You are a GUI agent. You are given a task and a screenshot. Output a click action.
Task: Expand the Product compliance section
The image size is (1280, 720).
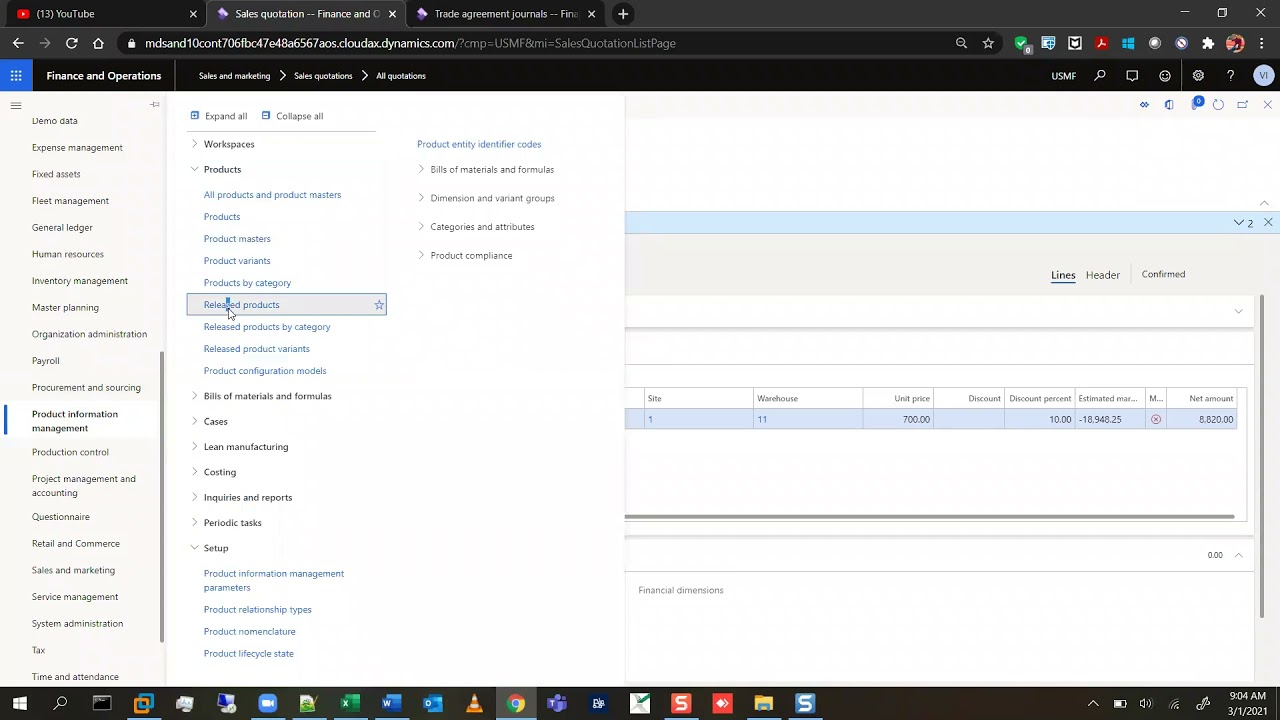point(421,255)
